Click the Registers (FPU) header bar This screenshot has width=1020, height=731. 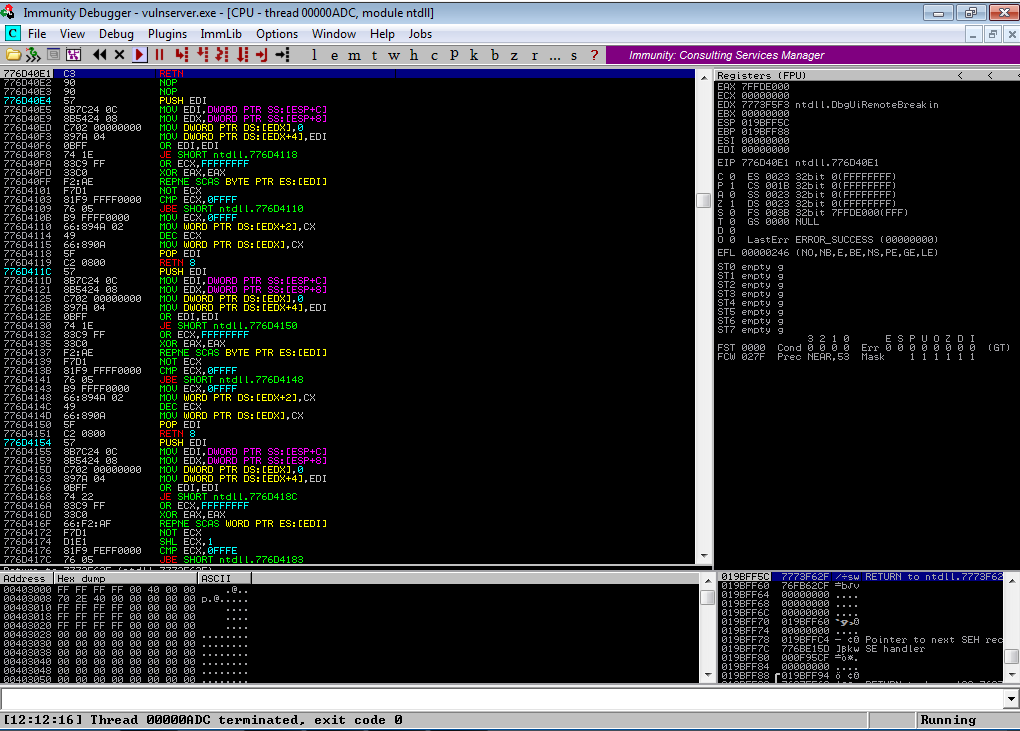[868, 75]
